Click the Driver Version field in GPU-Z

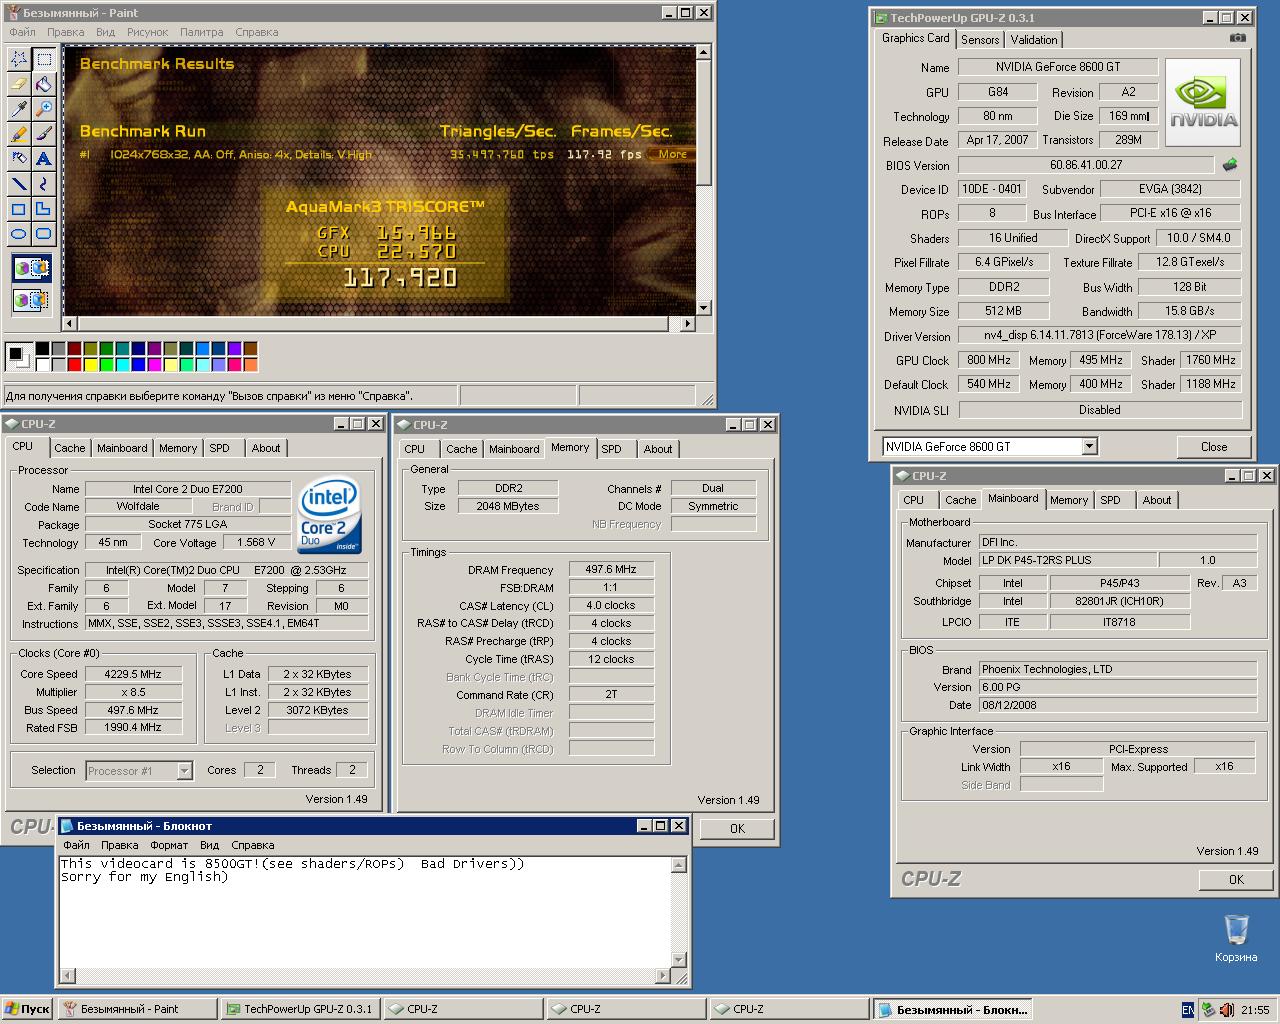tap(1099, 336)
